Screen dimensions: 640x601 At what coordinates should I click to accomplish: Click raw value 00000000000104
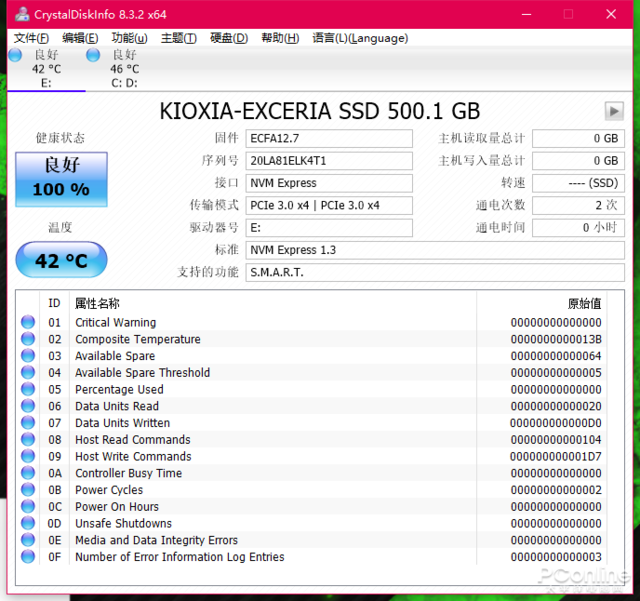(556, 440)
